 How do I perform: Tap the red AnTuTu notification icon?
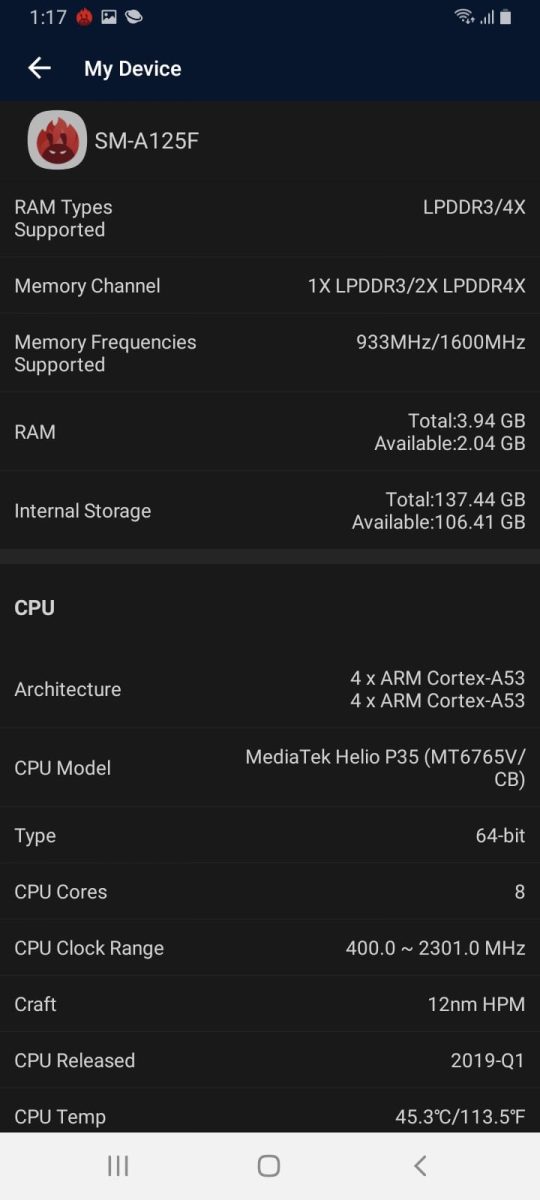84,17
